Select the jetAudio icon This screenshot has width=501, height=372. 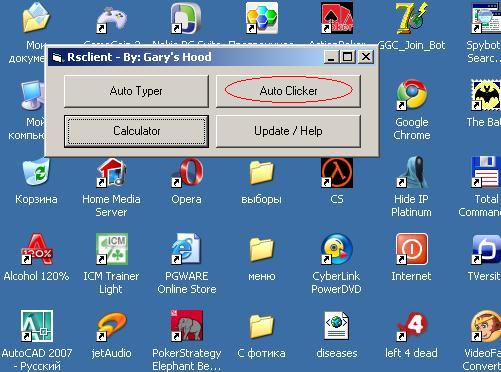(x=112, y=326)
